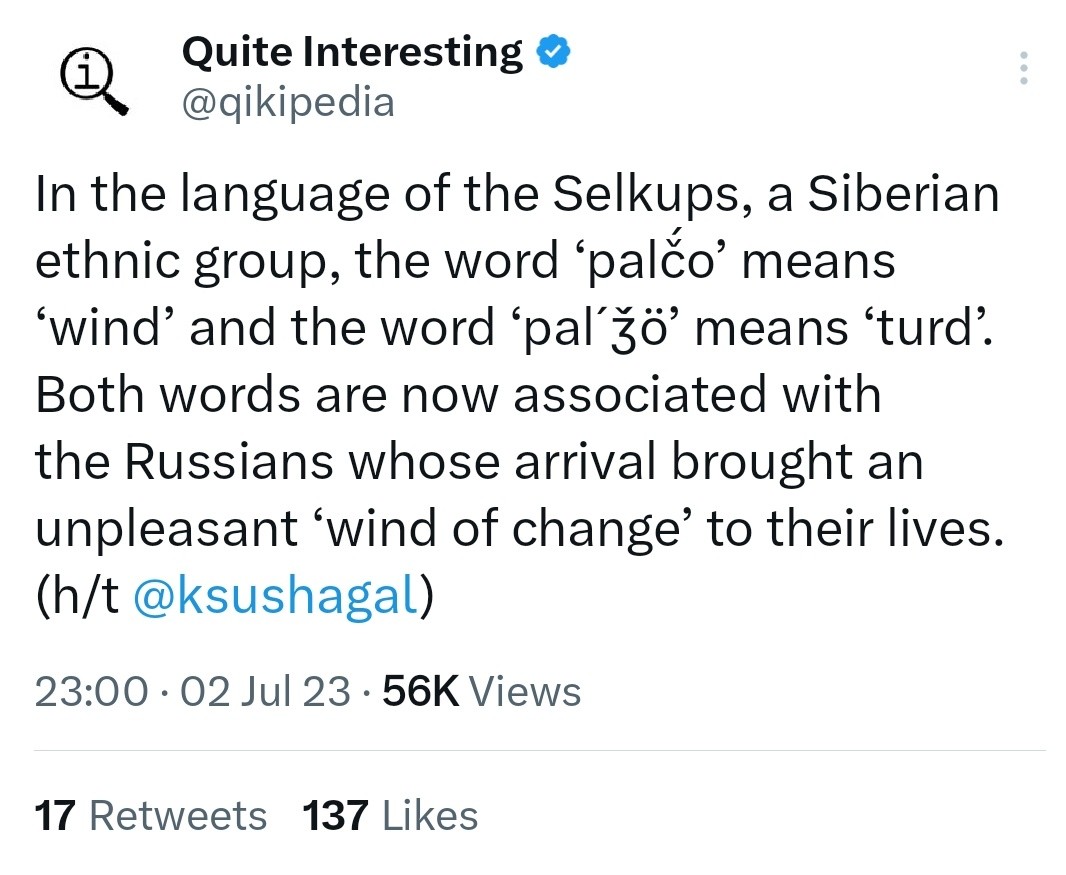Open the Quite Interesting profile avatar

94,82
